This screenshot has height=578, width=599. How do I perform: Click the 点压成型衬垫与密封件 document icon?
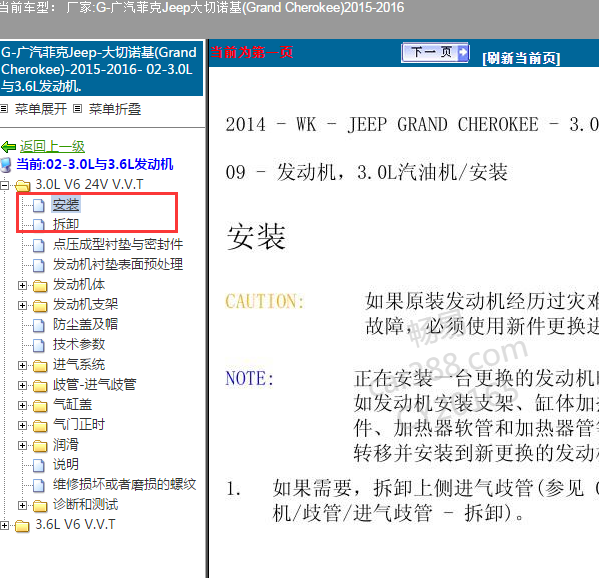pyautogui.click(x=38, y=245)
